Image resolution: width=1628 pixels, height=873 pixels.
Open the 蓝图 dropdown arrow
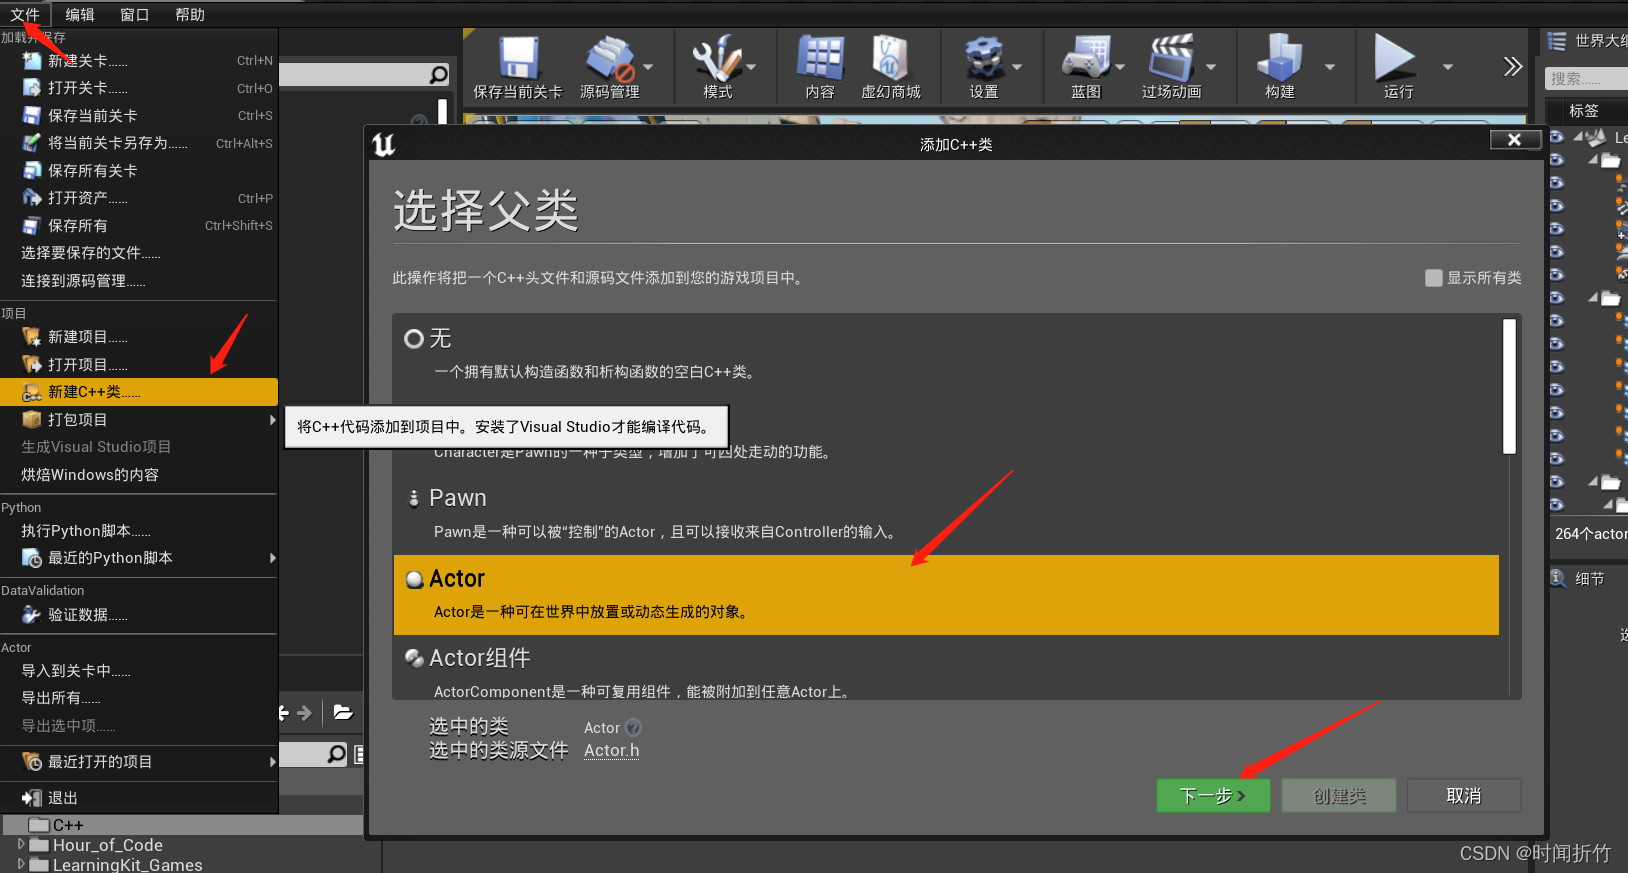1120,67
